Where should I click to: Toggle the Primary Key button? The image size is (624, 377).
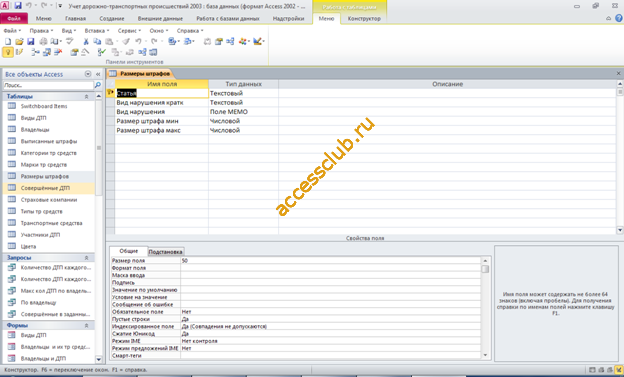[x=8, y=52]
